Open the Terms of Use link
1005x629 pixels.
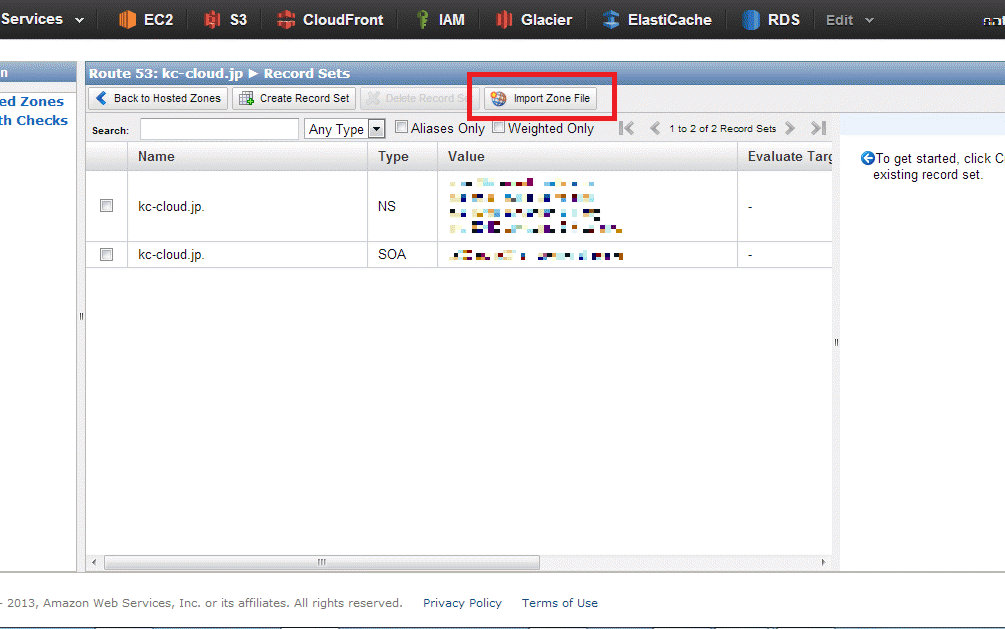point(560,603)
